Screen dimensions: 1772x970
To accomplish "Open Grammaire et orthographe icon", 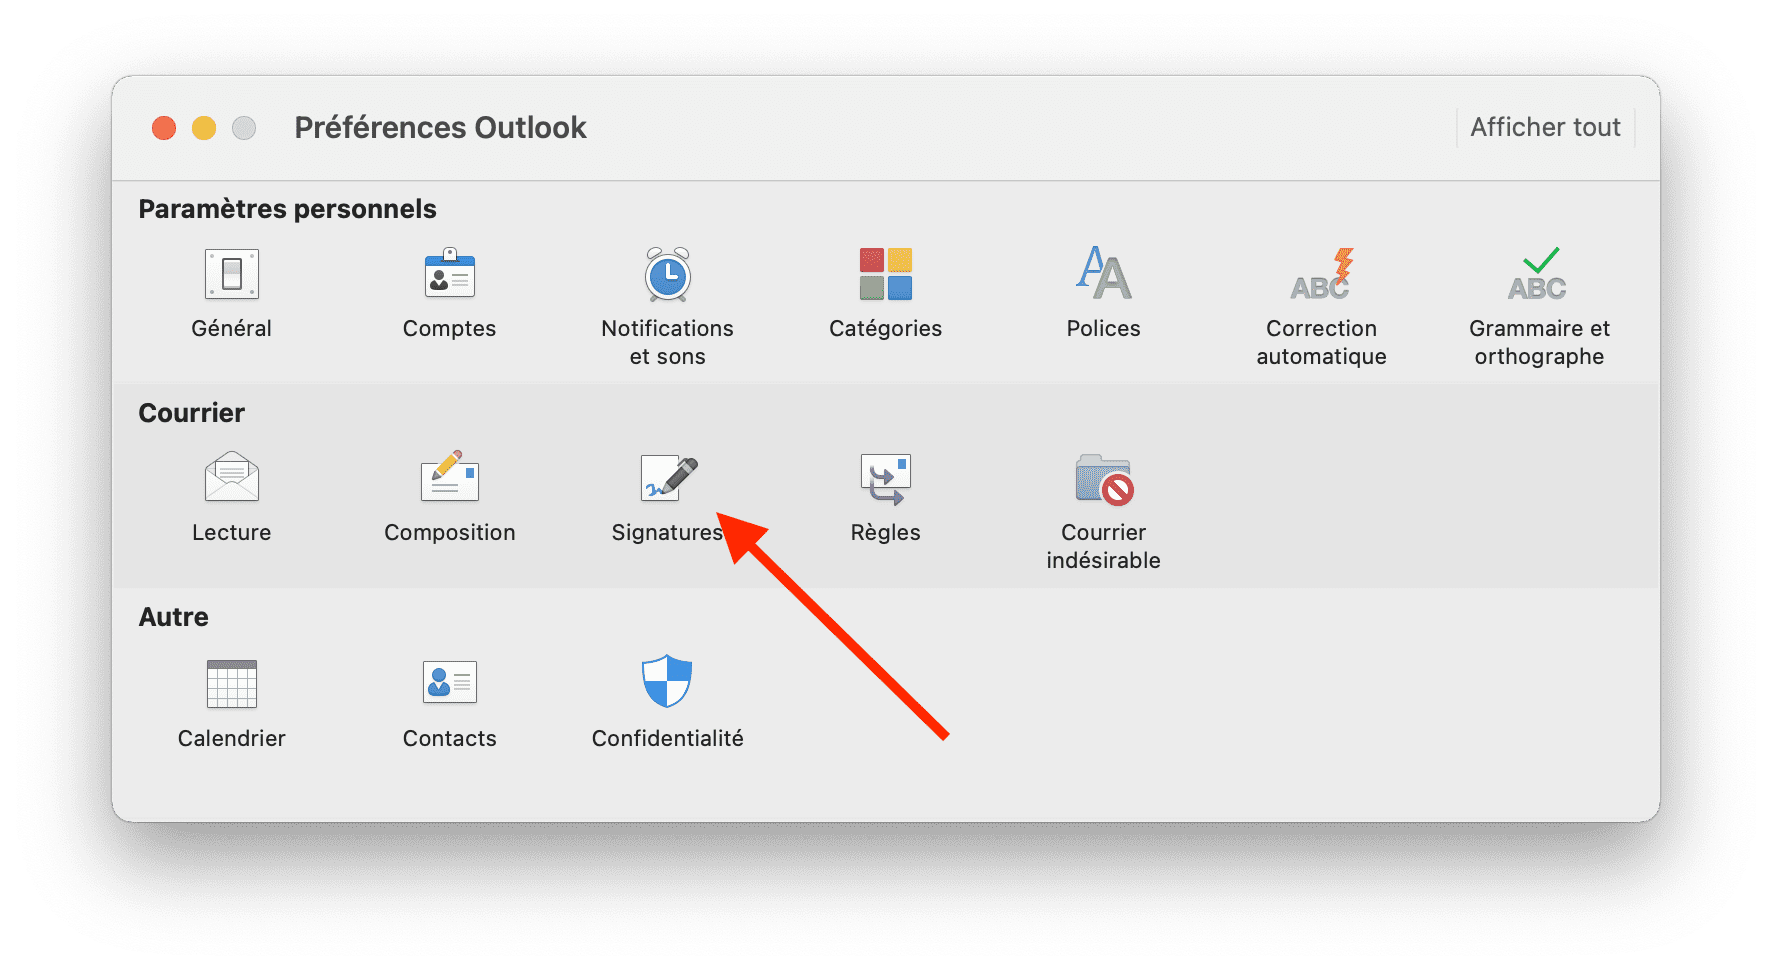I will tap(1538, 274).
